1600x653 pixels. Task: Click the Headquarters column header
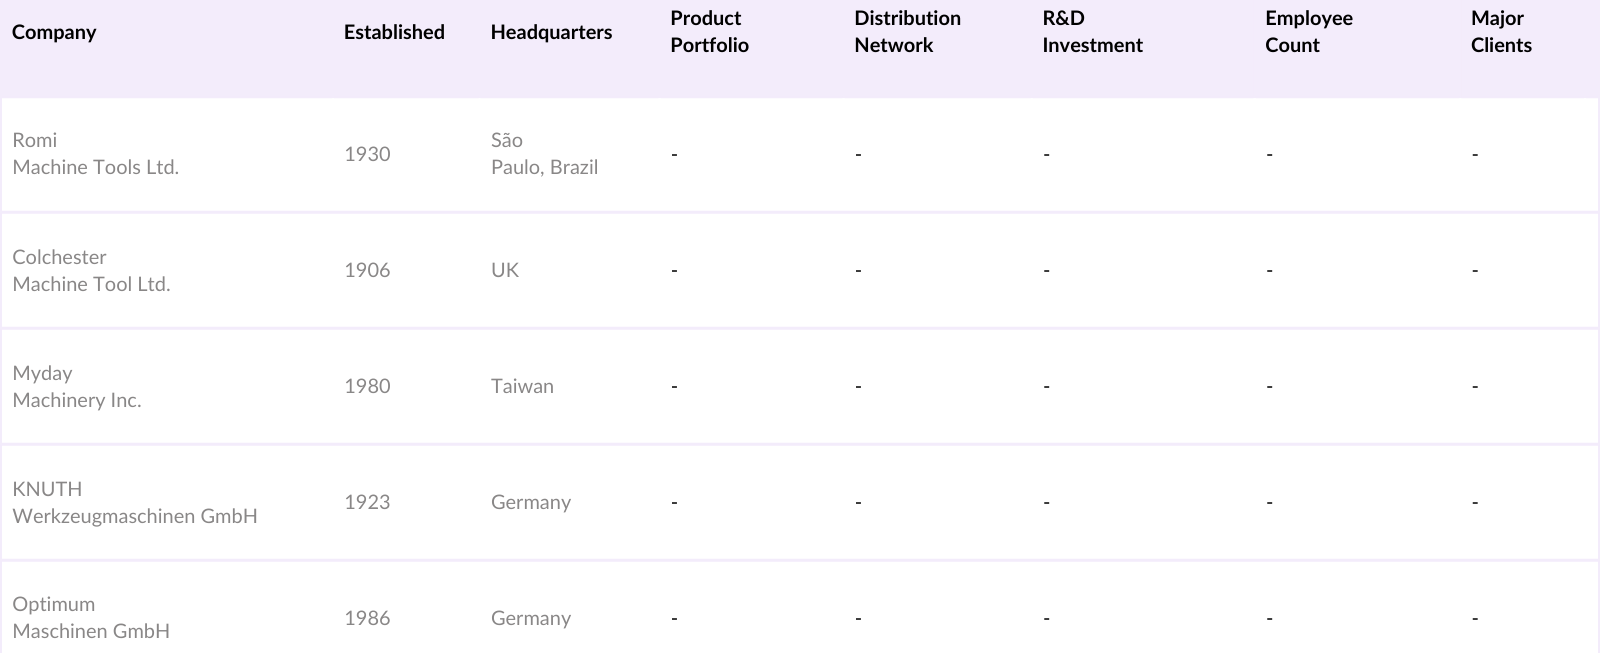(551, 32)
